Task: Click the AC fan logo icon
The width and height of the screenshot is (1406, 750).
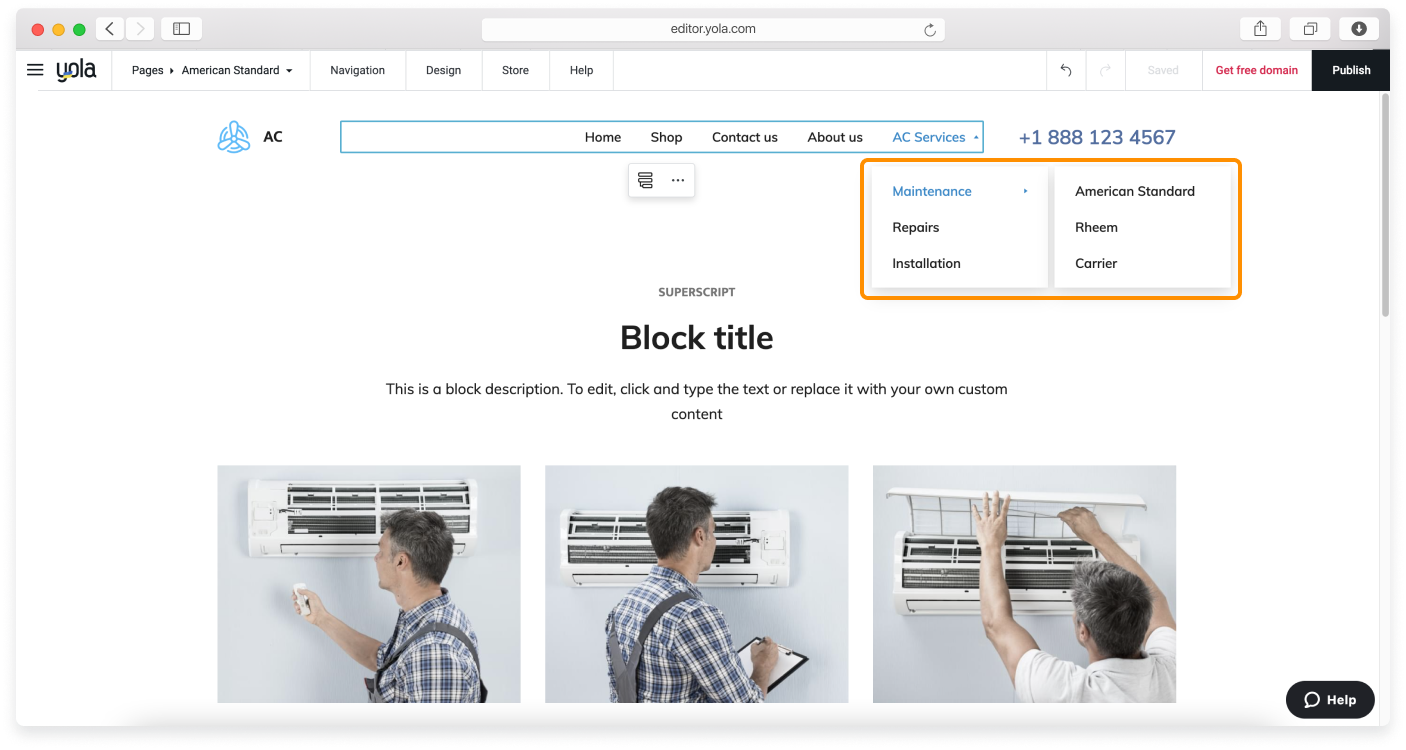Action: pos(234,137)
